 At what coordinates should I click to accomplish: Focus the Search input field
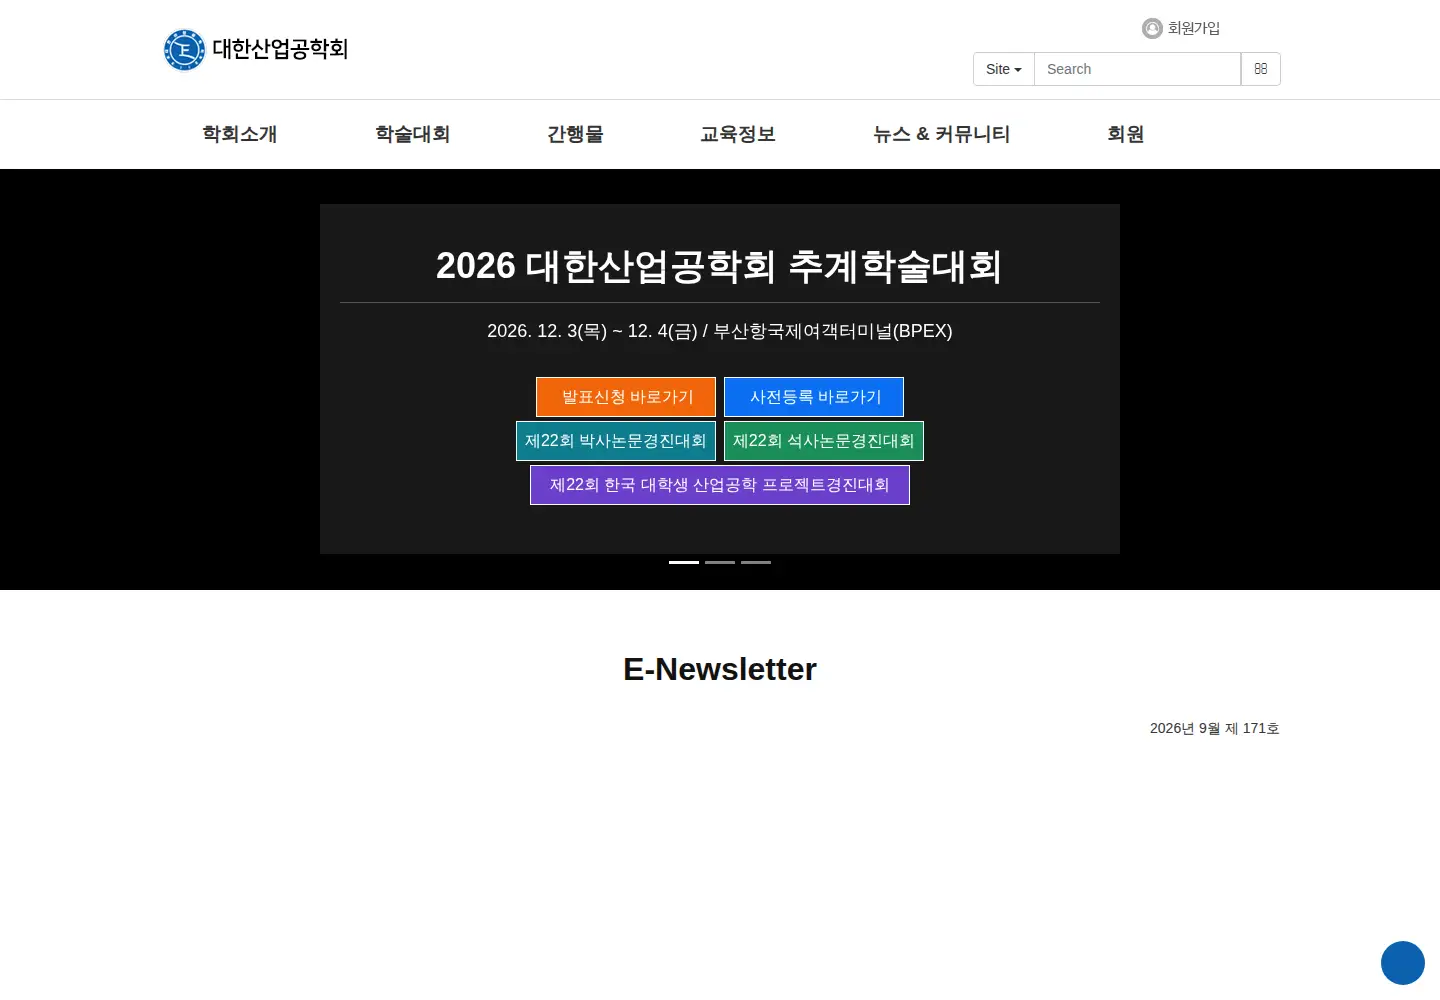point(1137,69)
